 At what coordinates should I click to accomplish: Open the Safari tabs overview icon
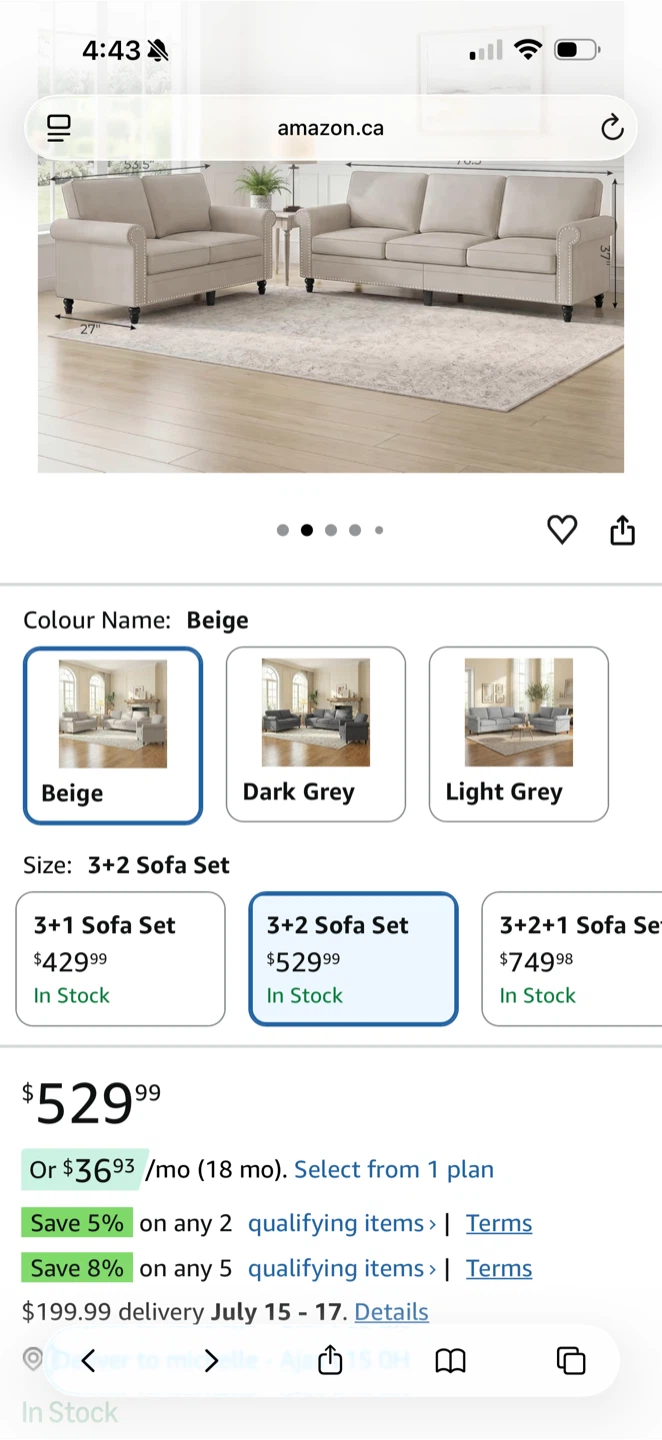click(x=571, y=1360)
